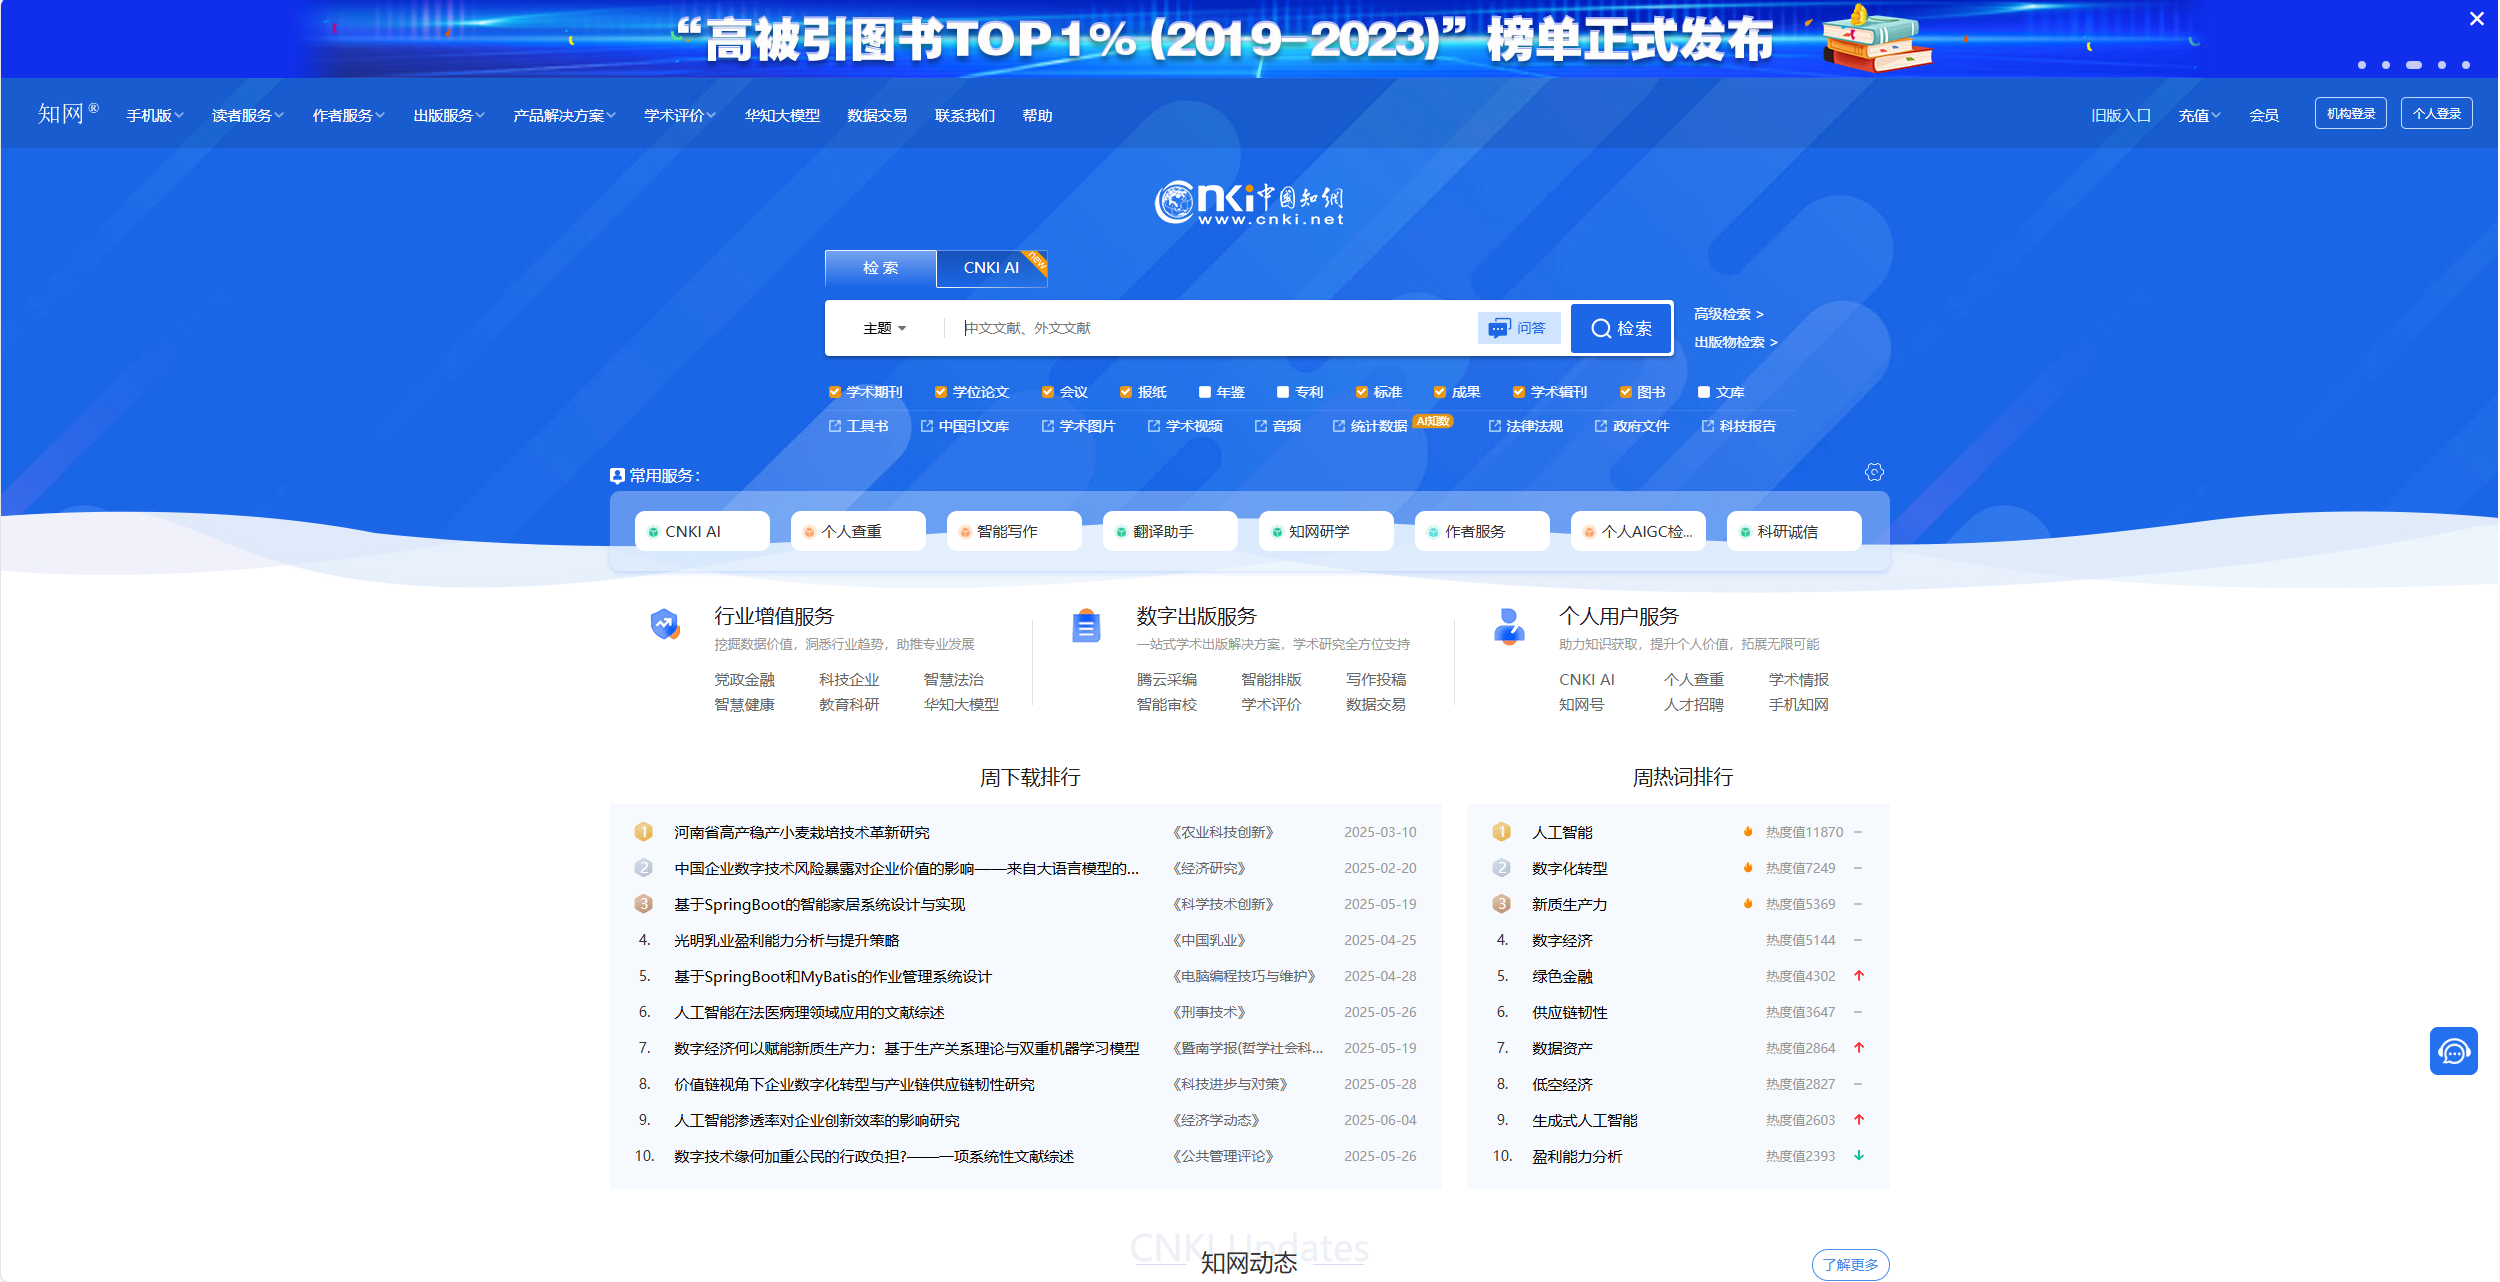Open the 会员 link in the navigation bar
Image resolution: width=2500 pixels, height=1282 pixels.
click(2264, 116)
